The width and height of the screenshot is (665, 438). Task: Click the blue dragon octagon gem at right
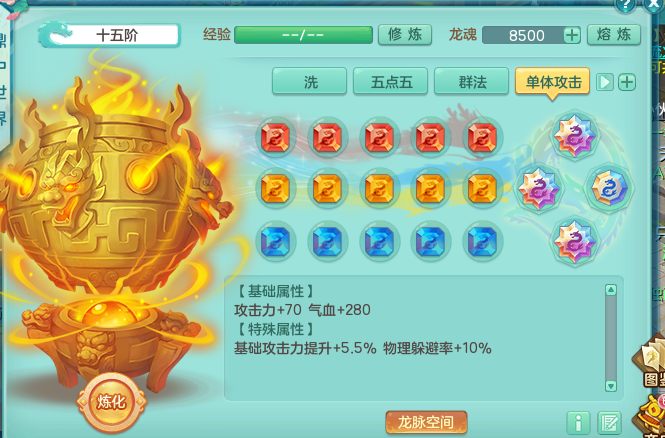point(609,188)
